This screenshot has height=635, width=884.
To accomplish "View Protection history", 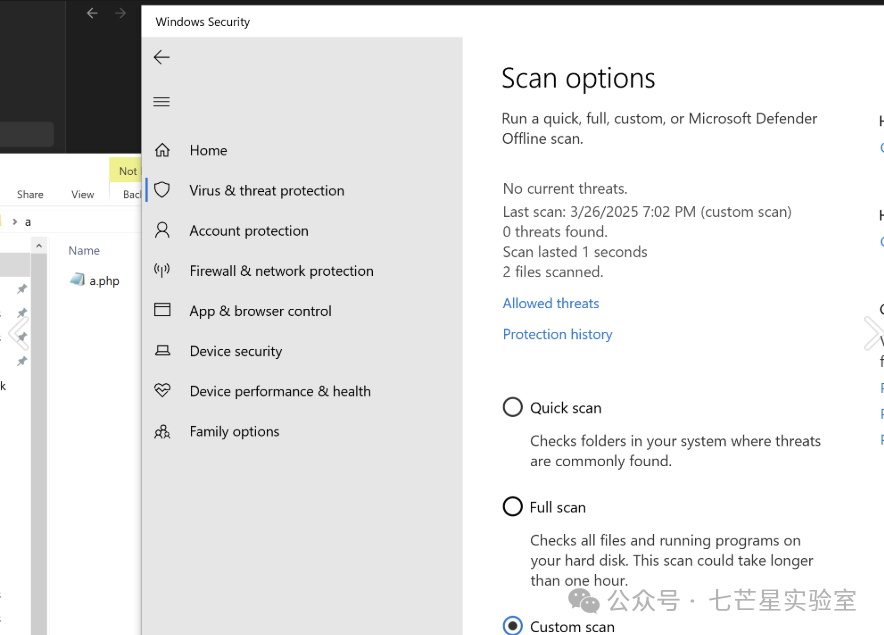I will point(557,334).
